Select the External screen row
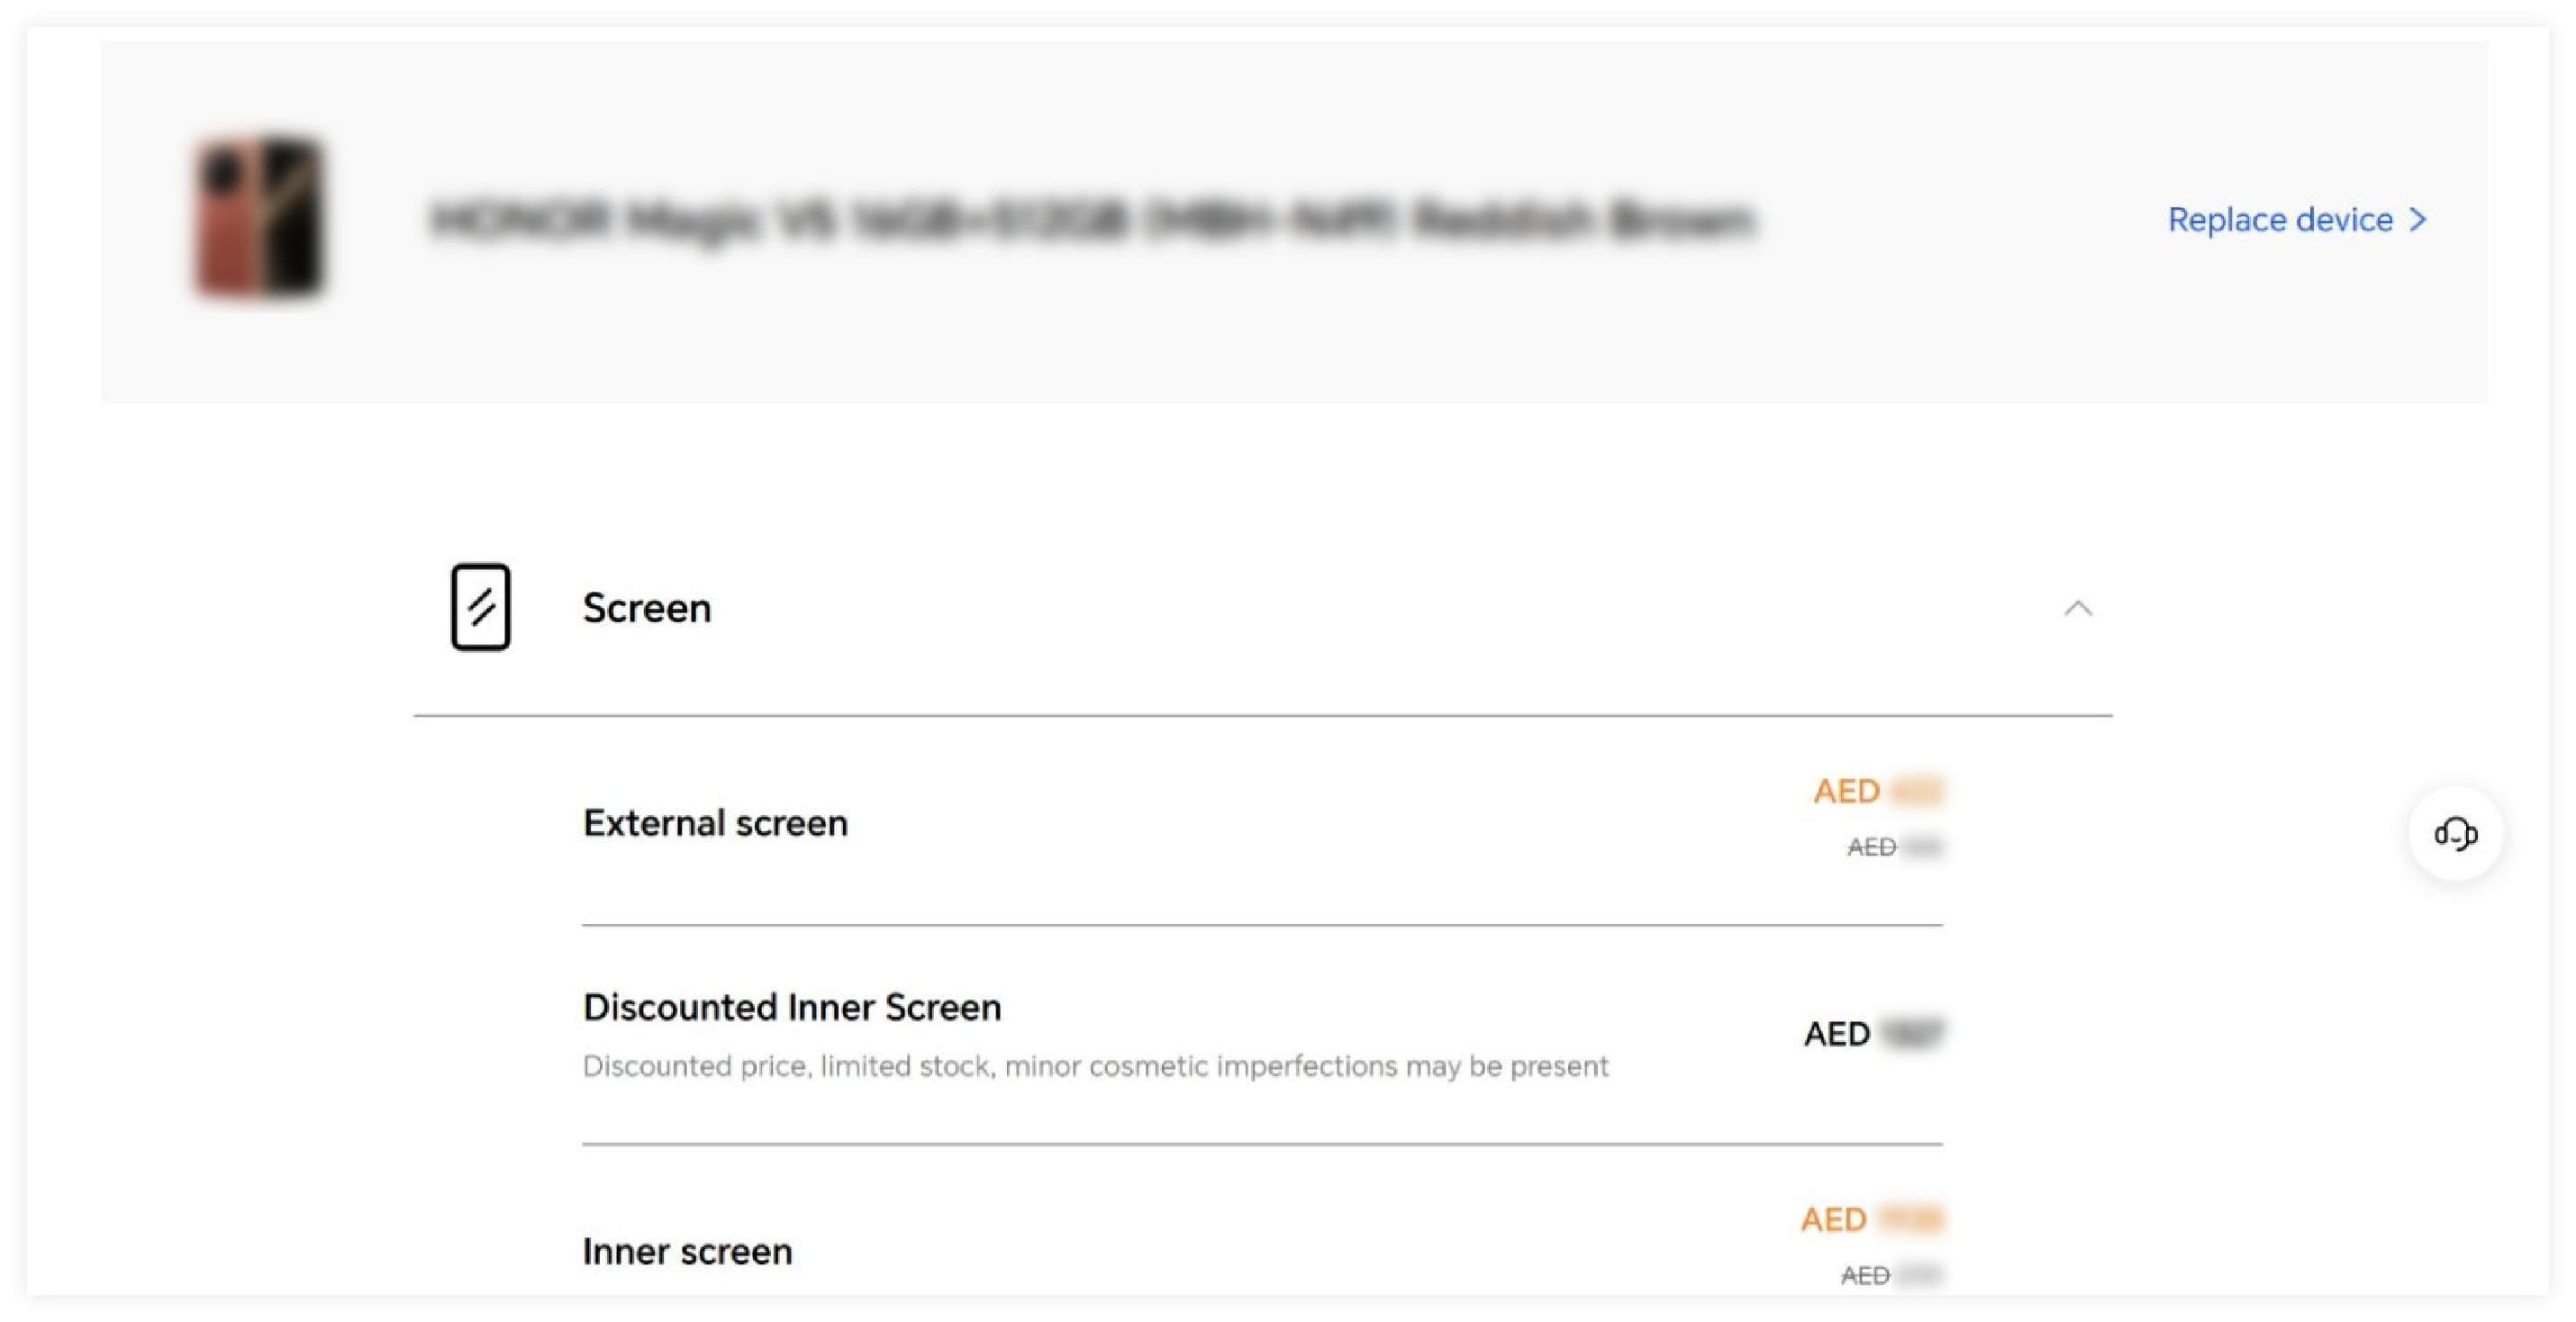Viewport: 2576px width, 1322px height. (715, 823)
